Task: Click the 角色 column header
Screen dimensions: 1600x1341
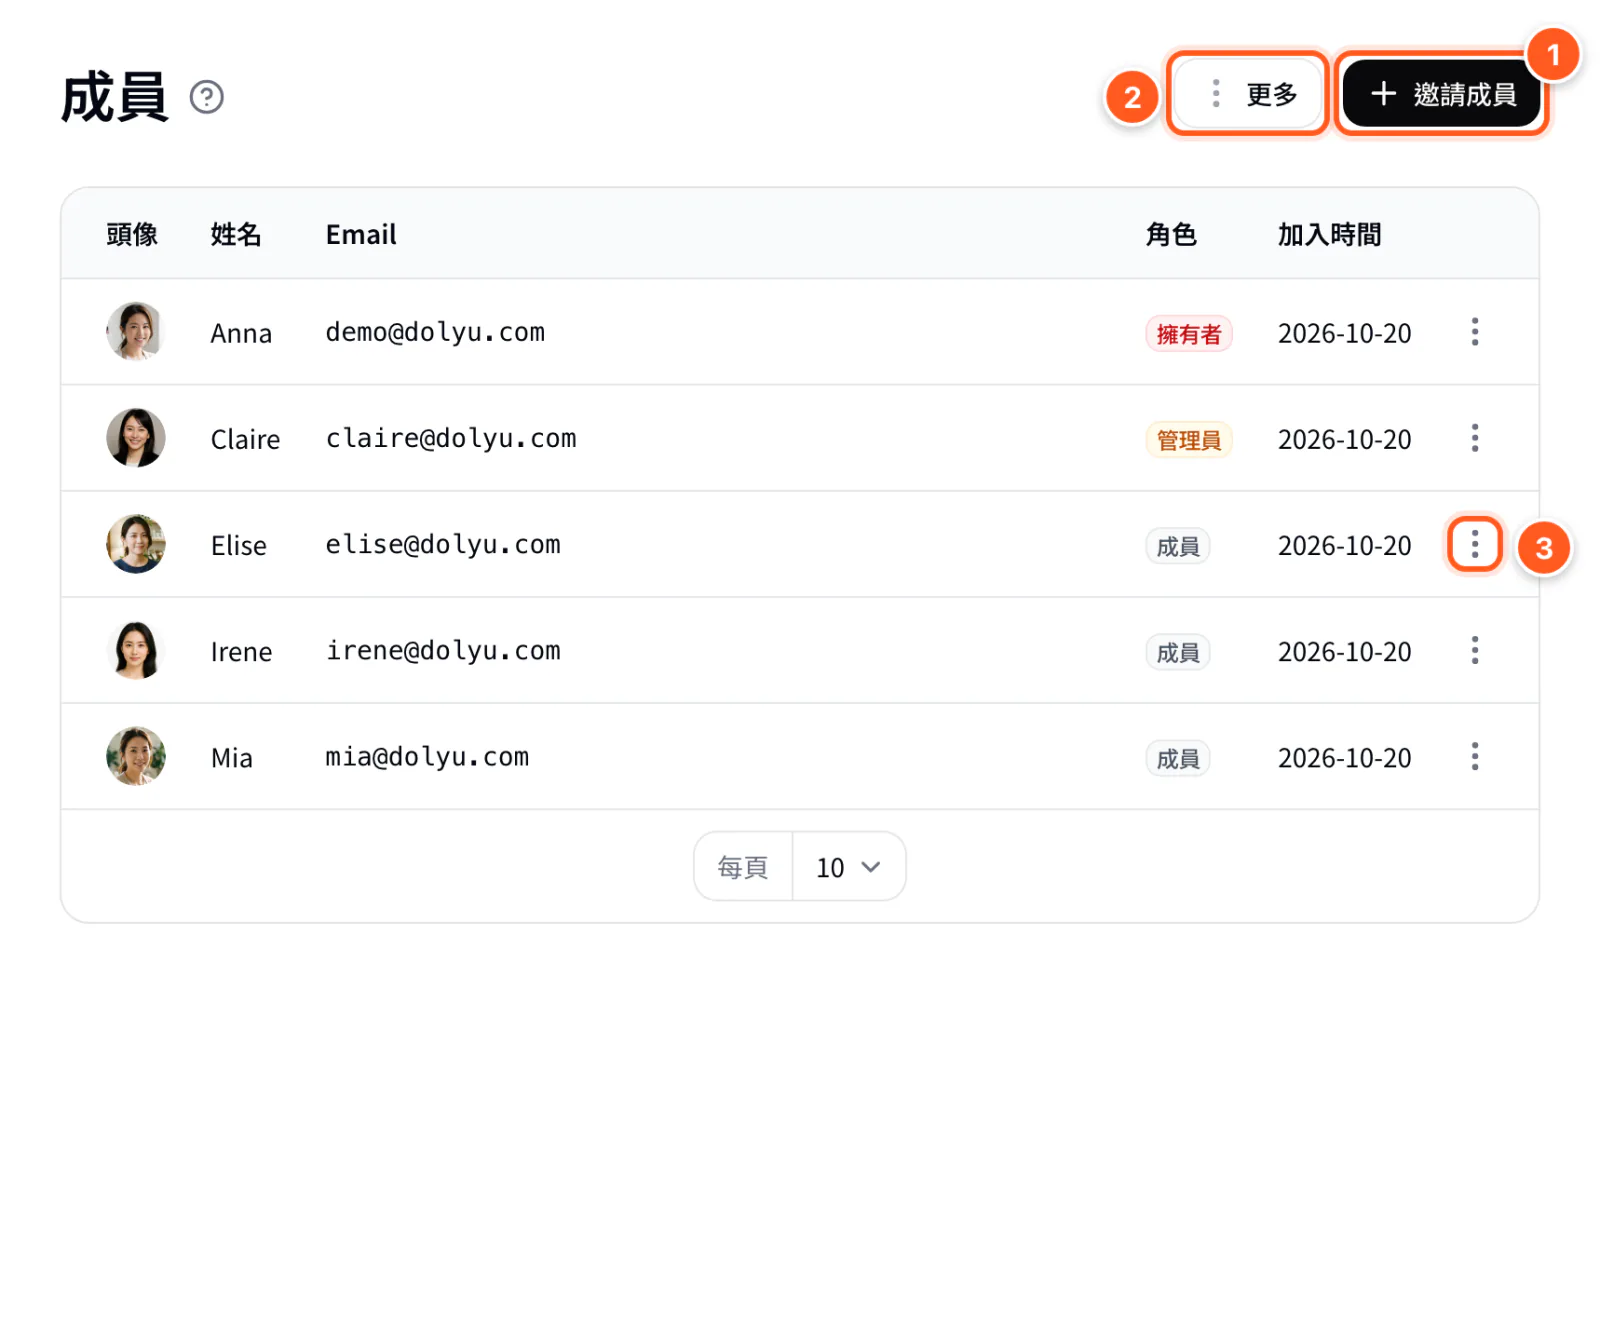Action: (x=1171, y=234)
